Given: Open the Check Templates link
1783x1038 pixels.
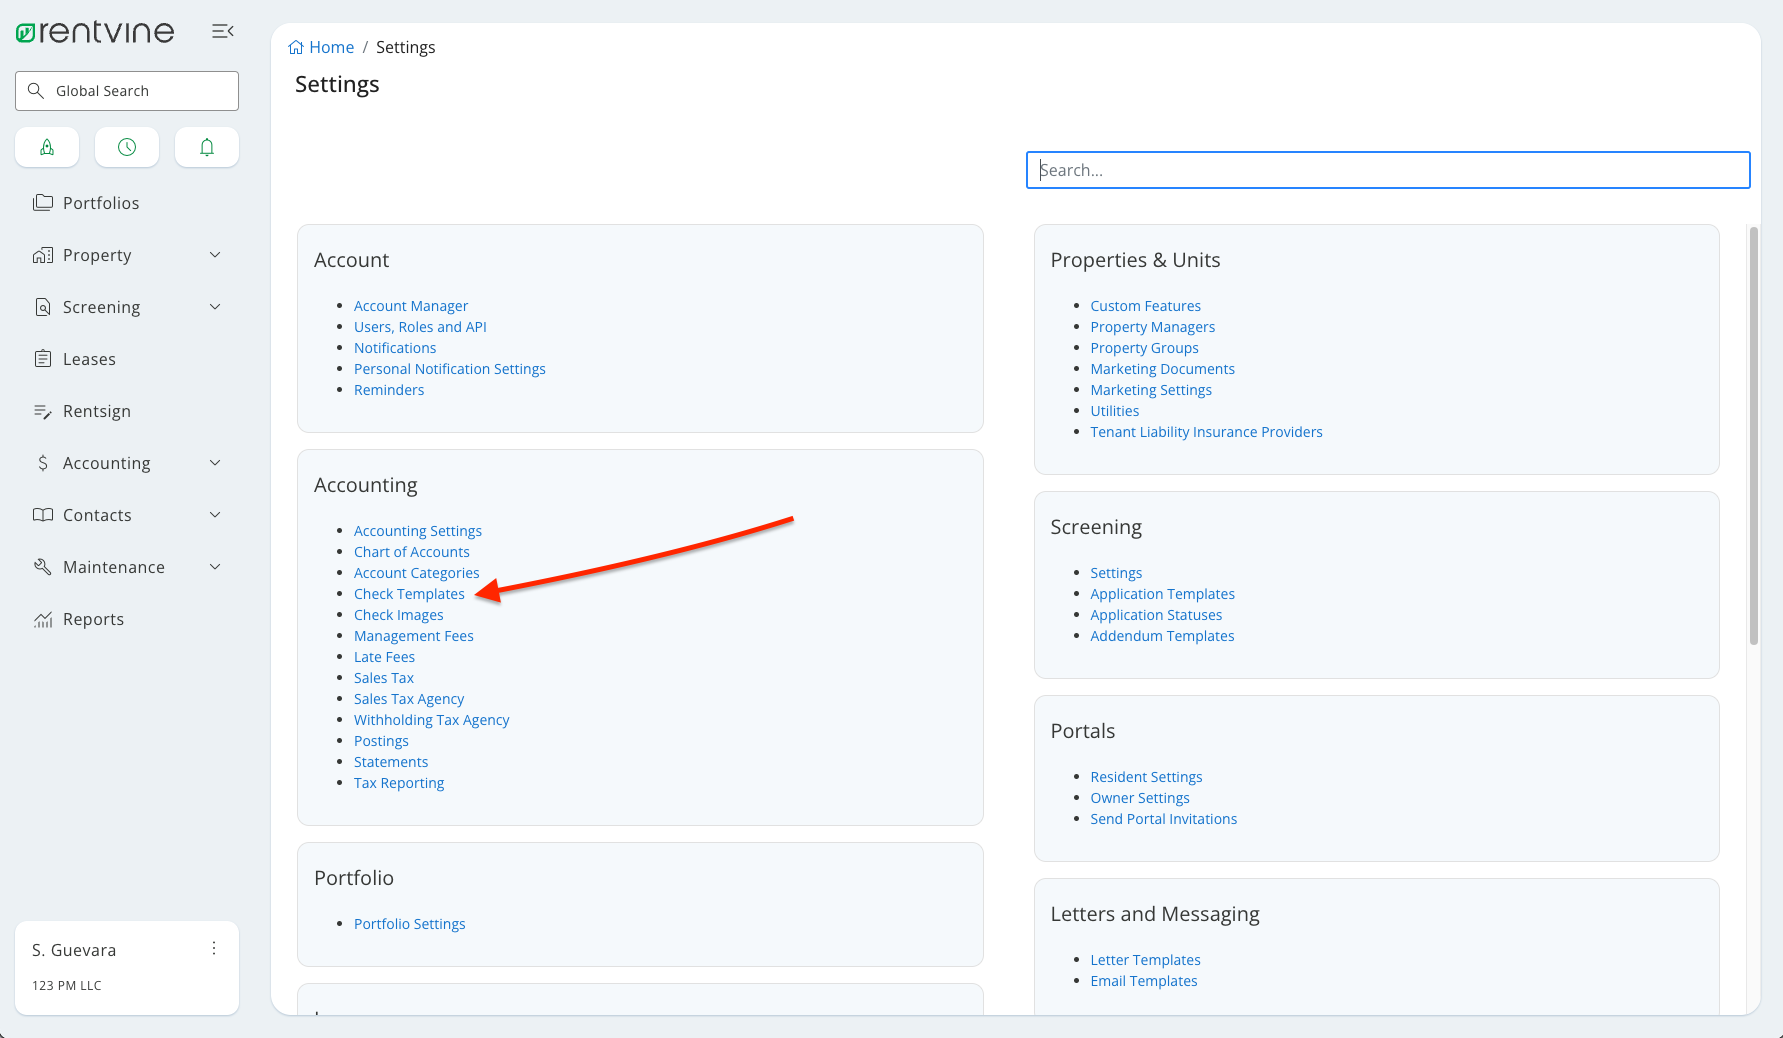Looking at the screenshot, I should [x=409, y=593].
